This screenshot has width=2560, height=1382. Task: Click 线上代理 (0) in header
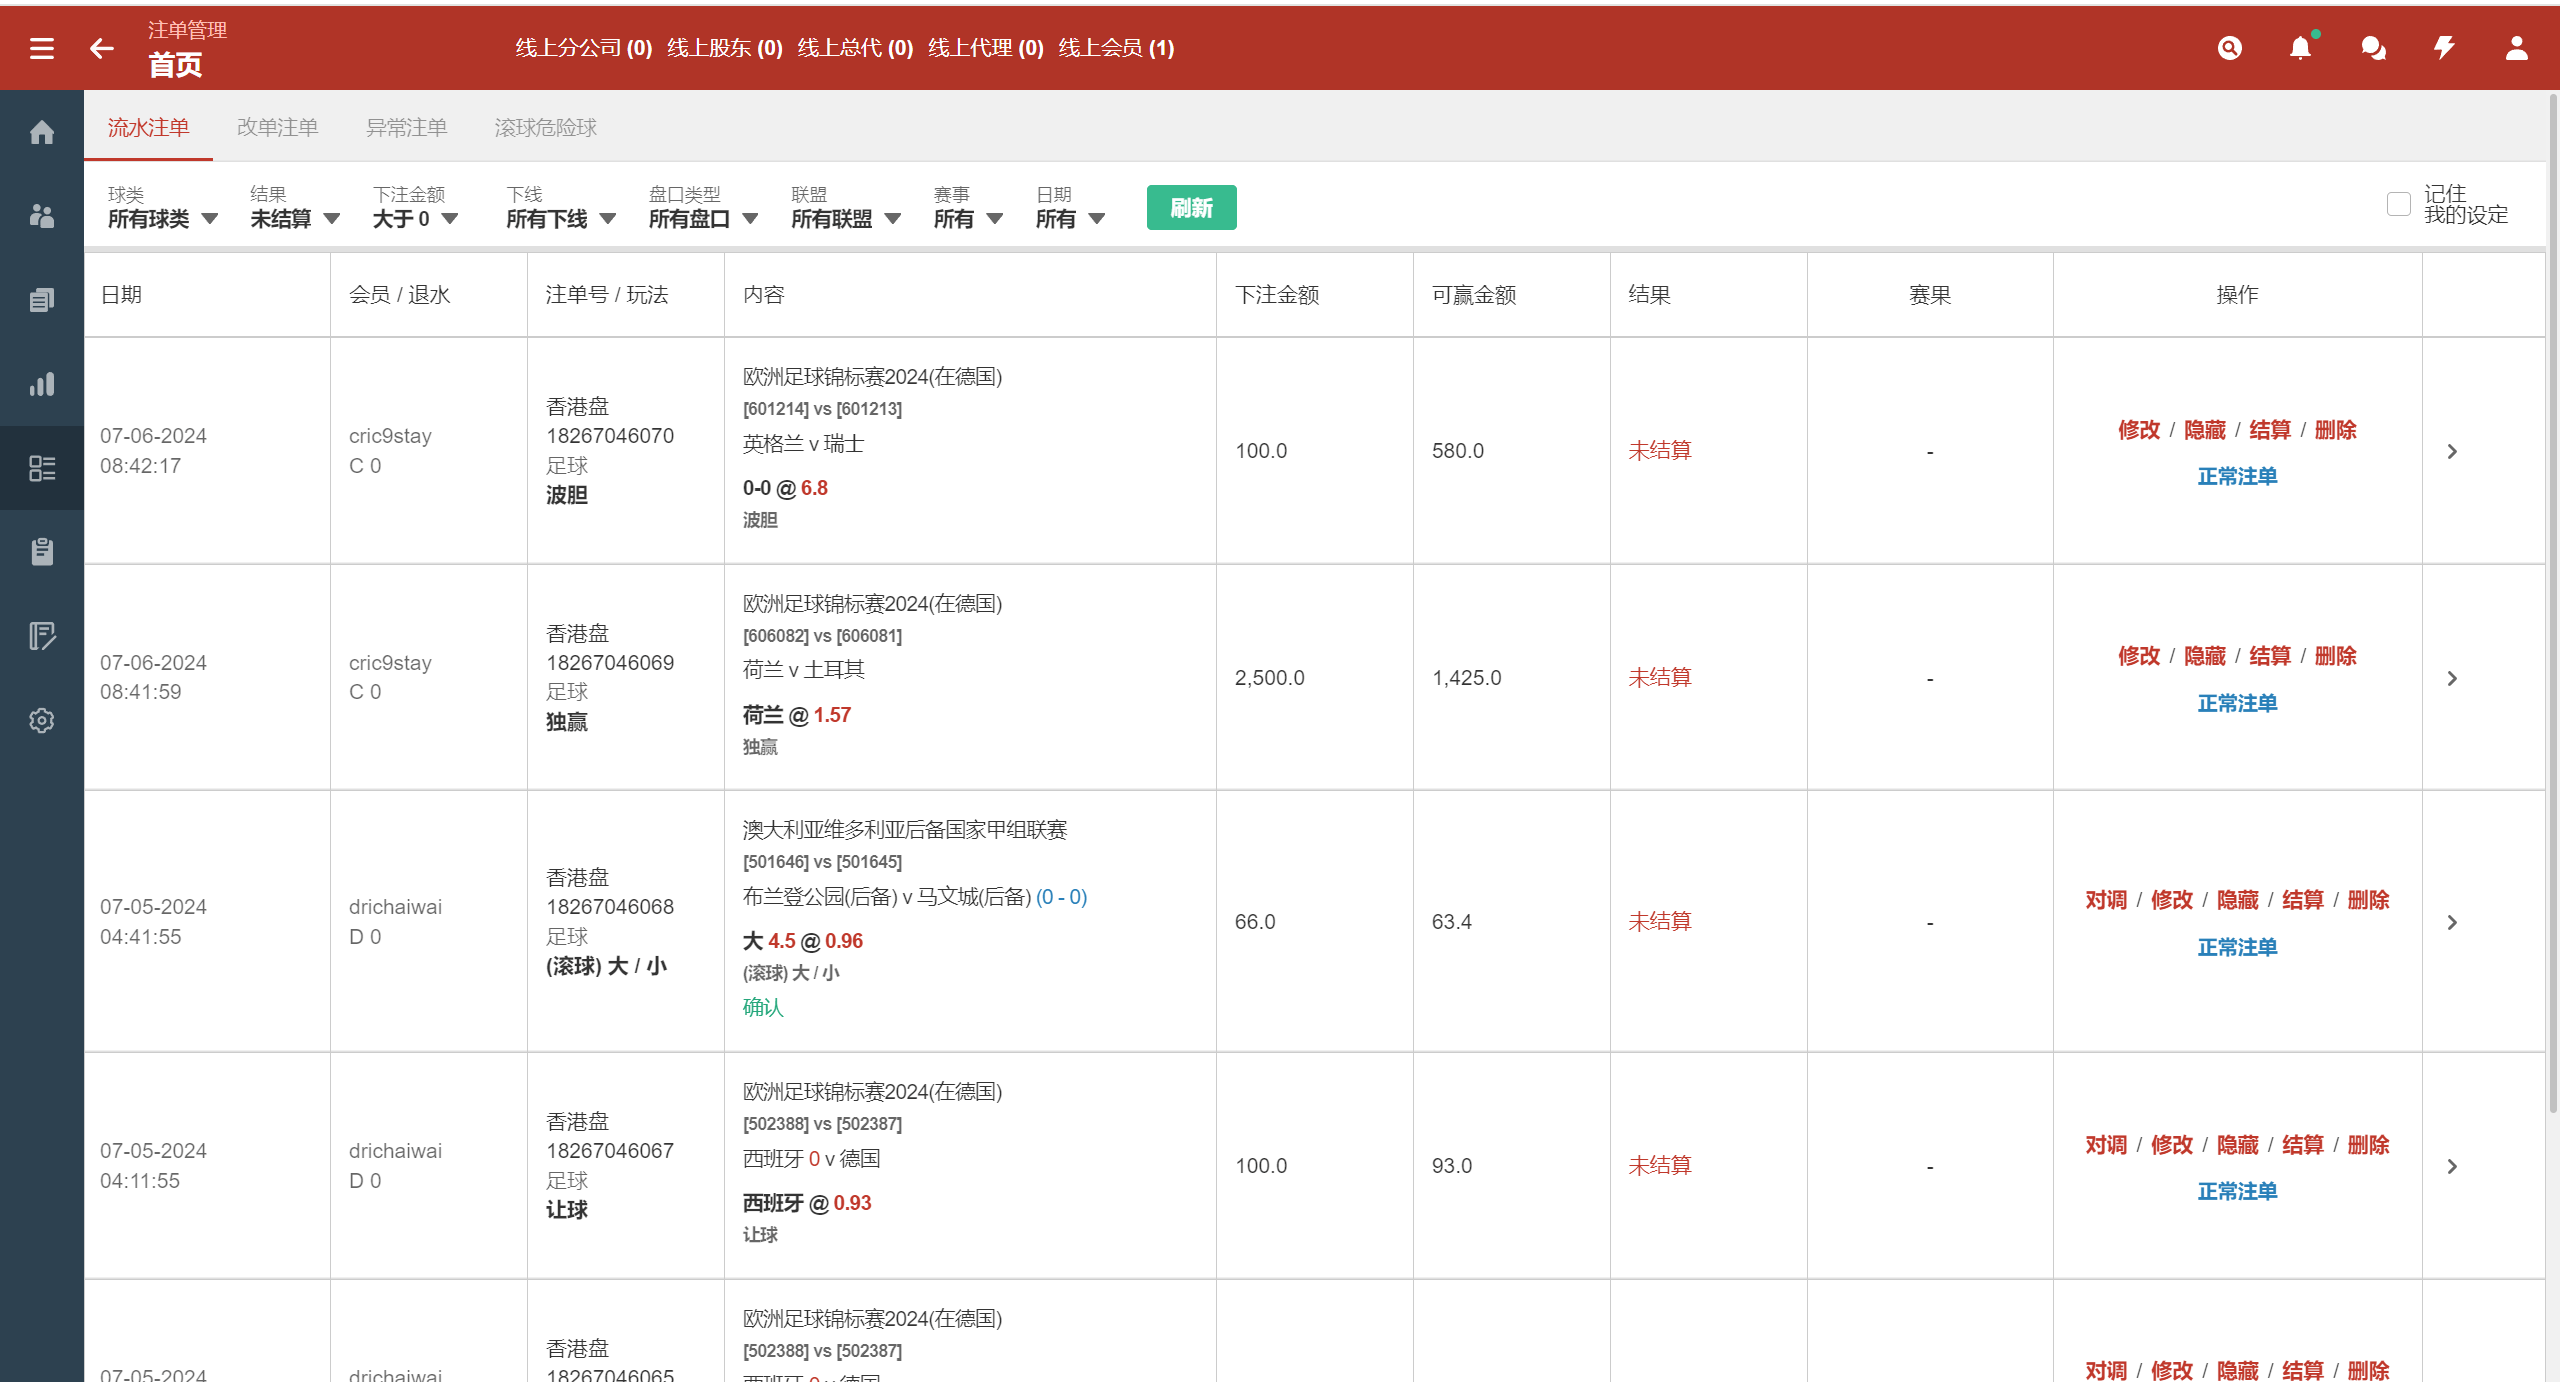pos(985,48)
